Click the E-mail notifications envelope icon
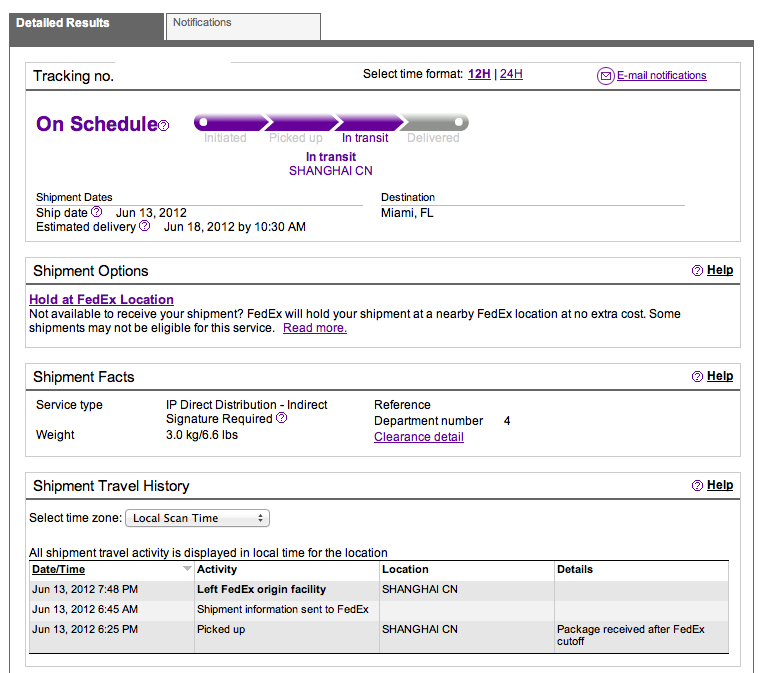Viewport: 779px width, 673px height. [606, 76]
